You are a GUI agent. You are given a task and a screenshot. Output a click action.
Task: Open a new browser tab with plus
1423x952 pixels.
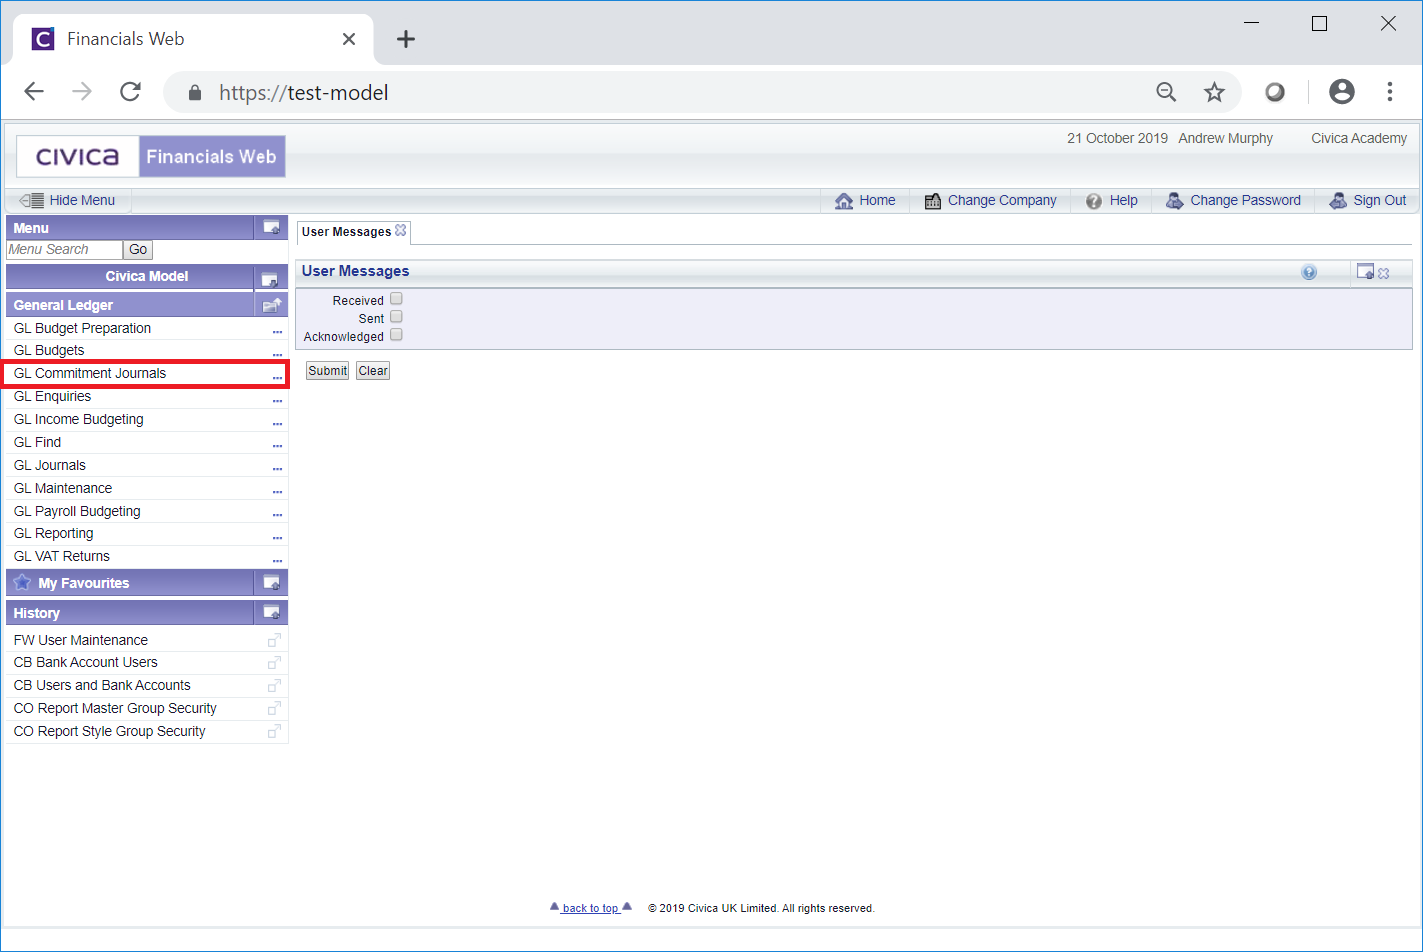[405, 39]
